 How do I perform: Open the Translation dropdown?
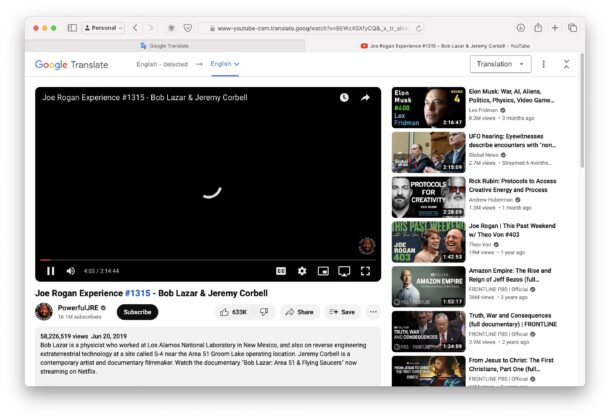tap(500, 64)
